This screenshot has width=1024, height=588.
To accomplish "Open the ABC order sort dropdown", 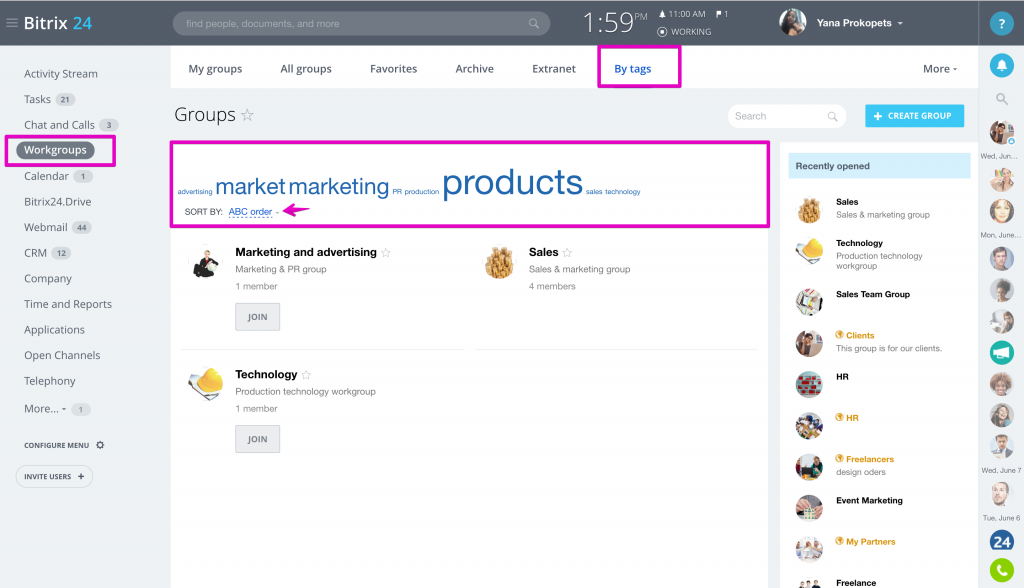I will (253, 212).
